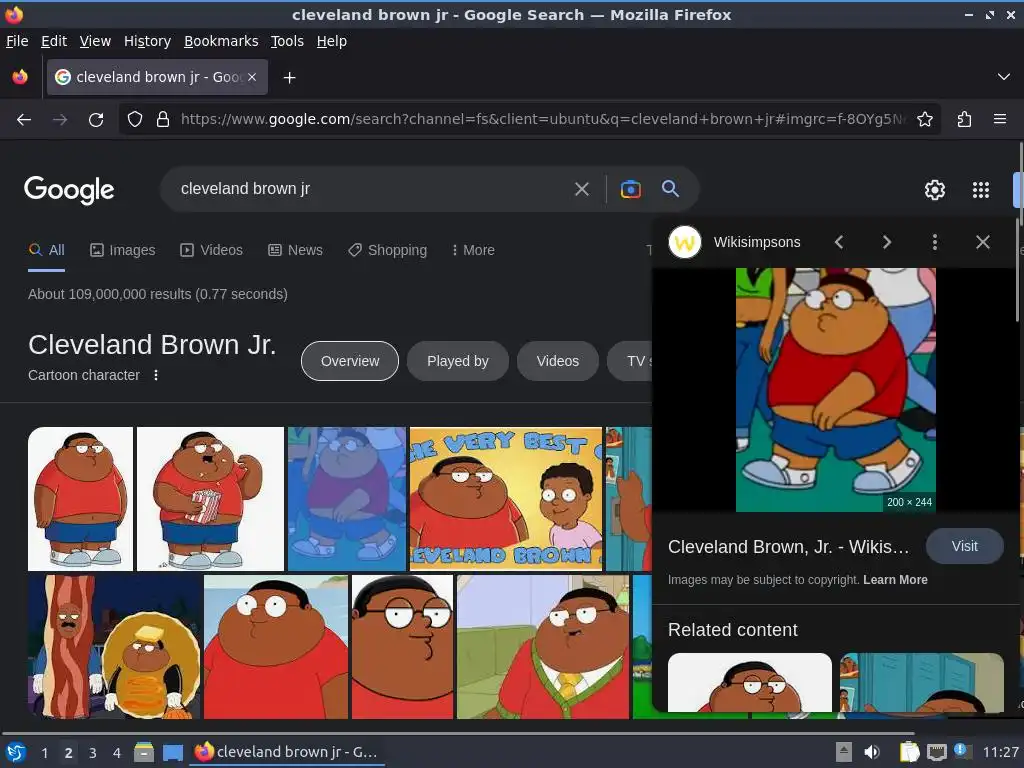This screenshot has height=768, width=1024.
Task: Open the Help menu
Action: point(332,41)
